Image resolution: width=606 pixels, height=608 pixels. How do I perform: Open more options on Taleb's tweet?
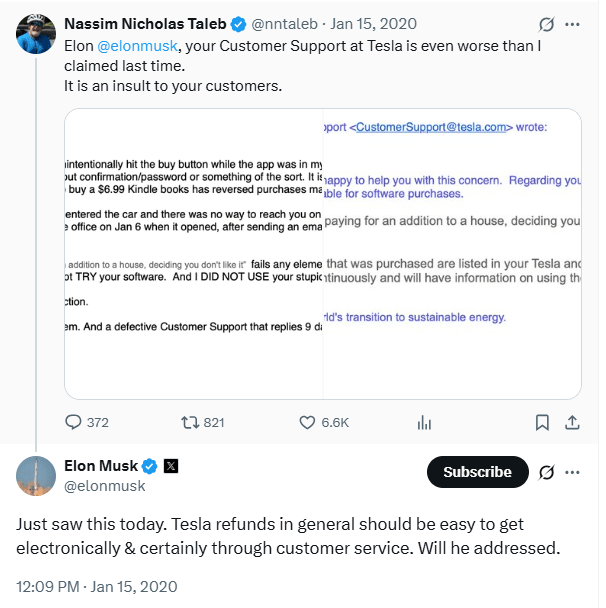[572, 23]
